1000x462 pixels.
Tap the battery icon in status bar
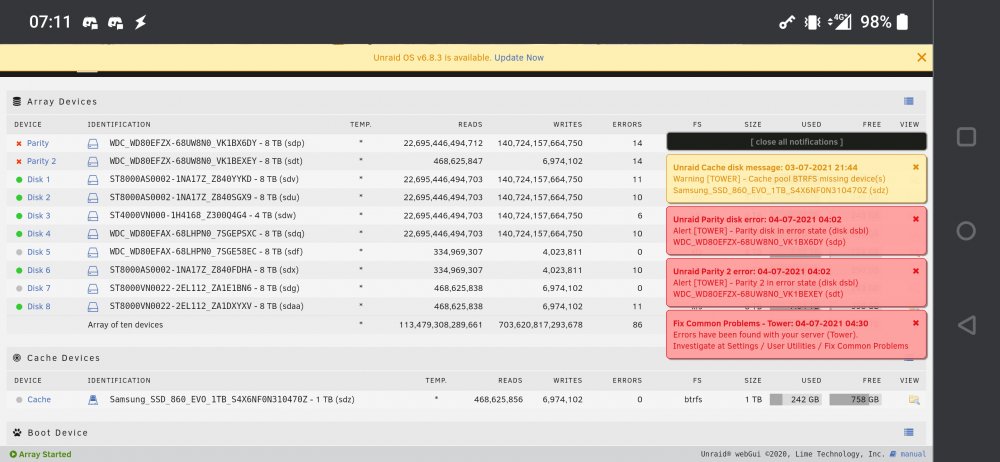coord(902,22)
